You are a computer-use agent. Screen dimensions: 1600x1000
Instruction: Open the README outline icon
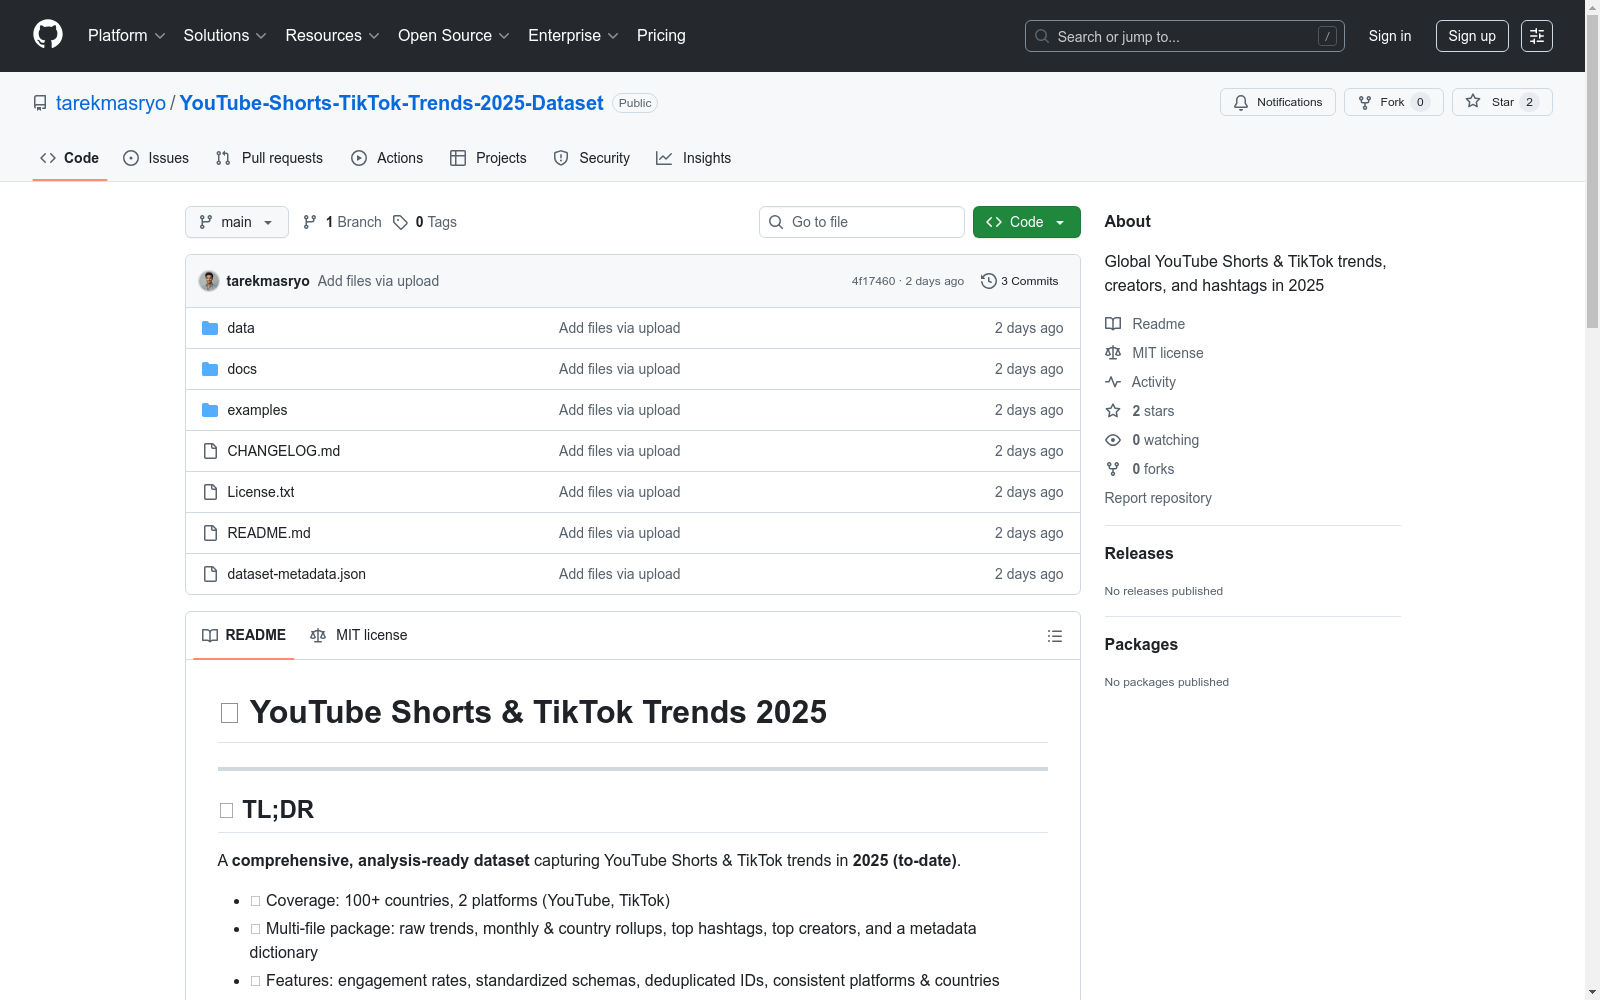coord(1054,636)
